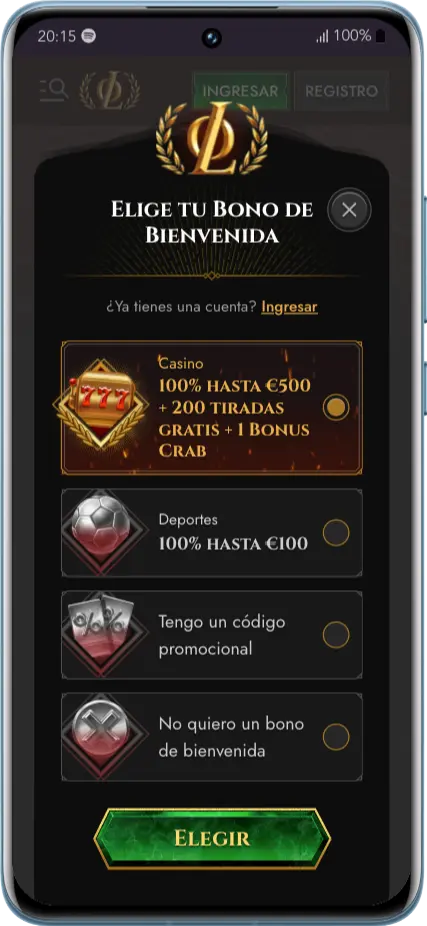Viewport: 427px width, 926px height.
Task: Click the slot machine 777 casino icon
Action: pyautogui.click(x=100, y=405)
